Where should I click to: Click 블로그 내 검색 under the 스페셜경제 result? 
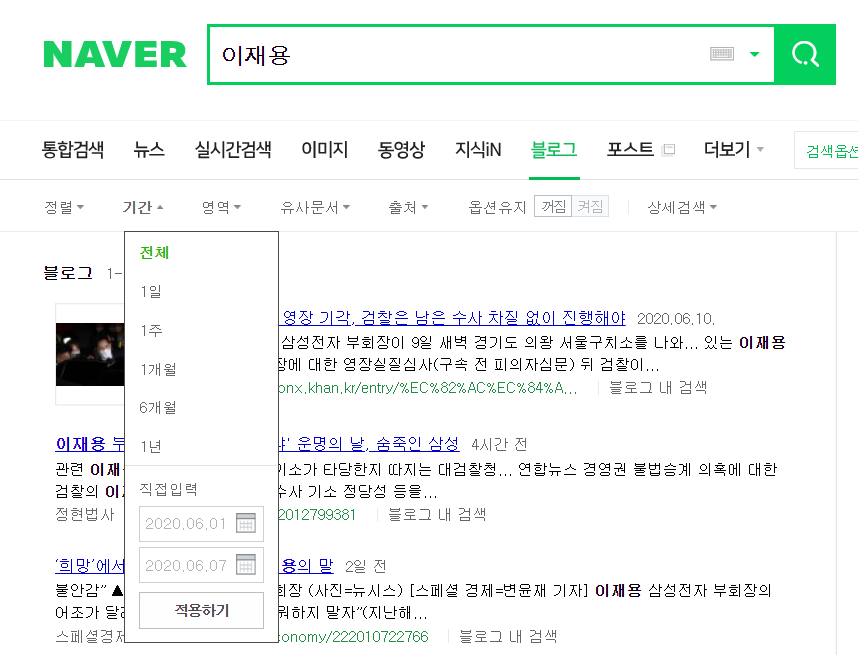[508, 636]
